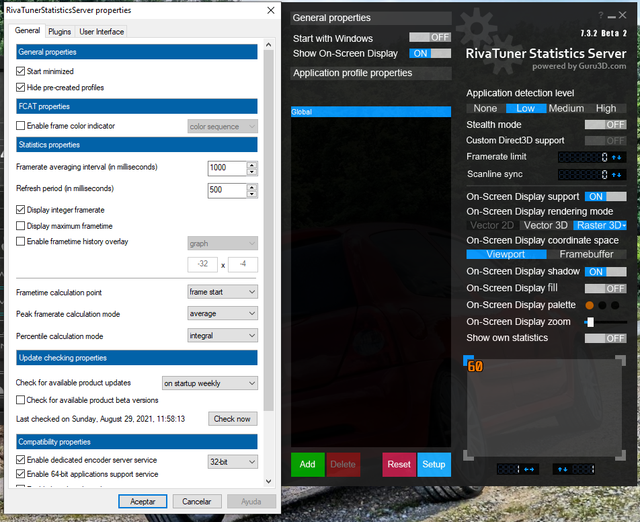Screen dimensions: 640x522
Task: Toggle On-Screen Display support switch
Action: (x=605, y=197)
